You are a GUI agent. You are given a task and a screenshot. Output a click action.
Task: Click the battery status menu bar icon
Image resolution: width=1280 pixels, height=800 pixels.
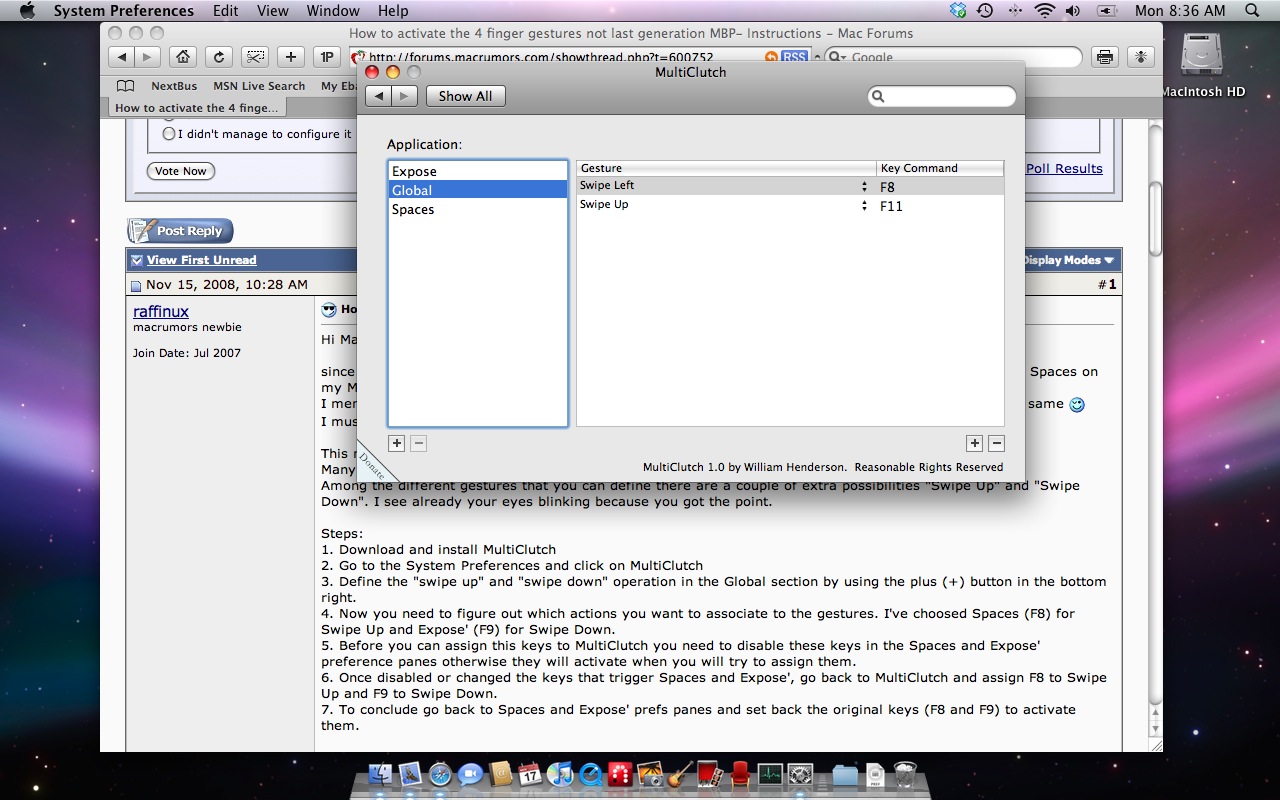[x=1107, y=11]
